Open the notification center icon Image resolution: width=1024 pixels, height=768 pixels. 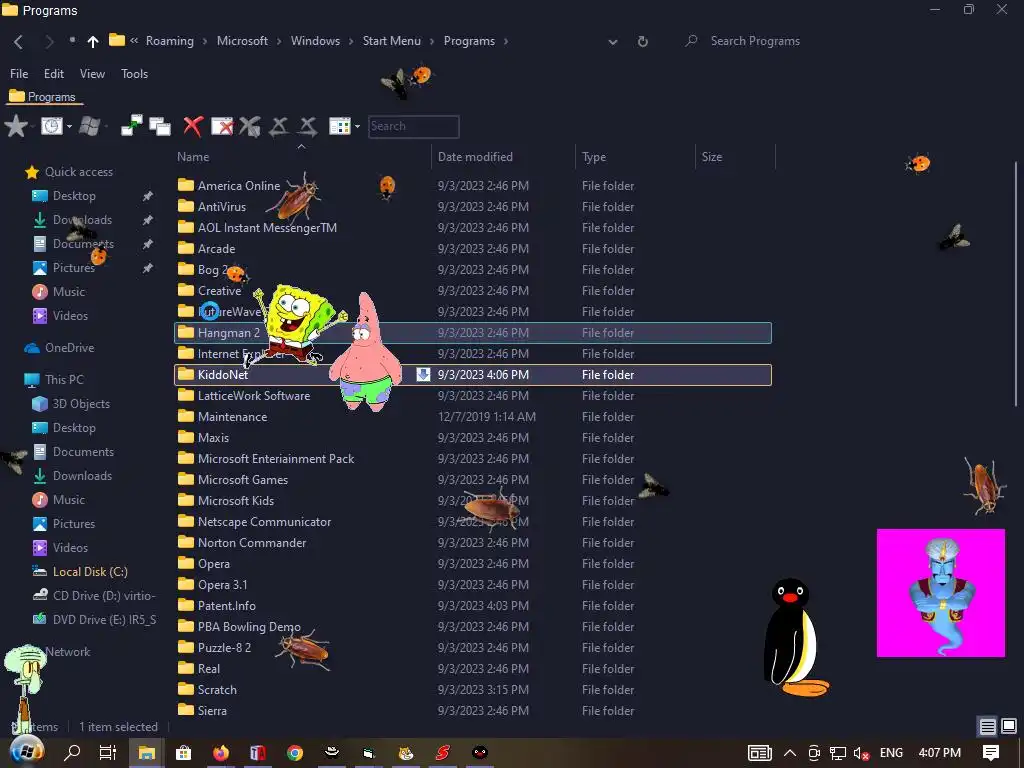[x=991, y=752]
